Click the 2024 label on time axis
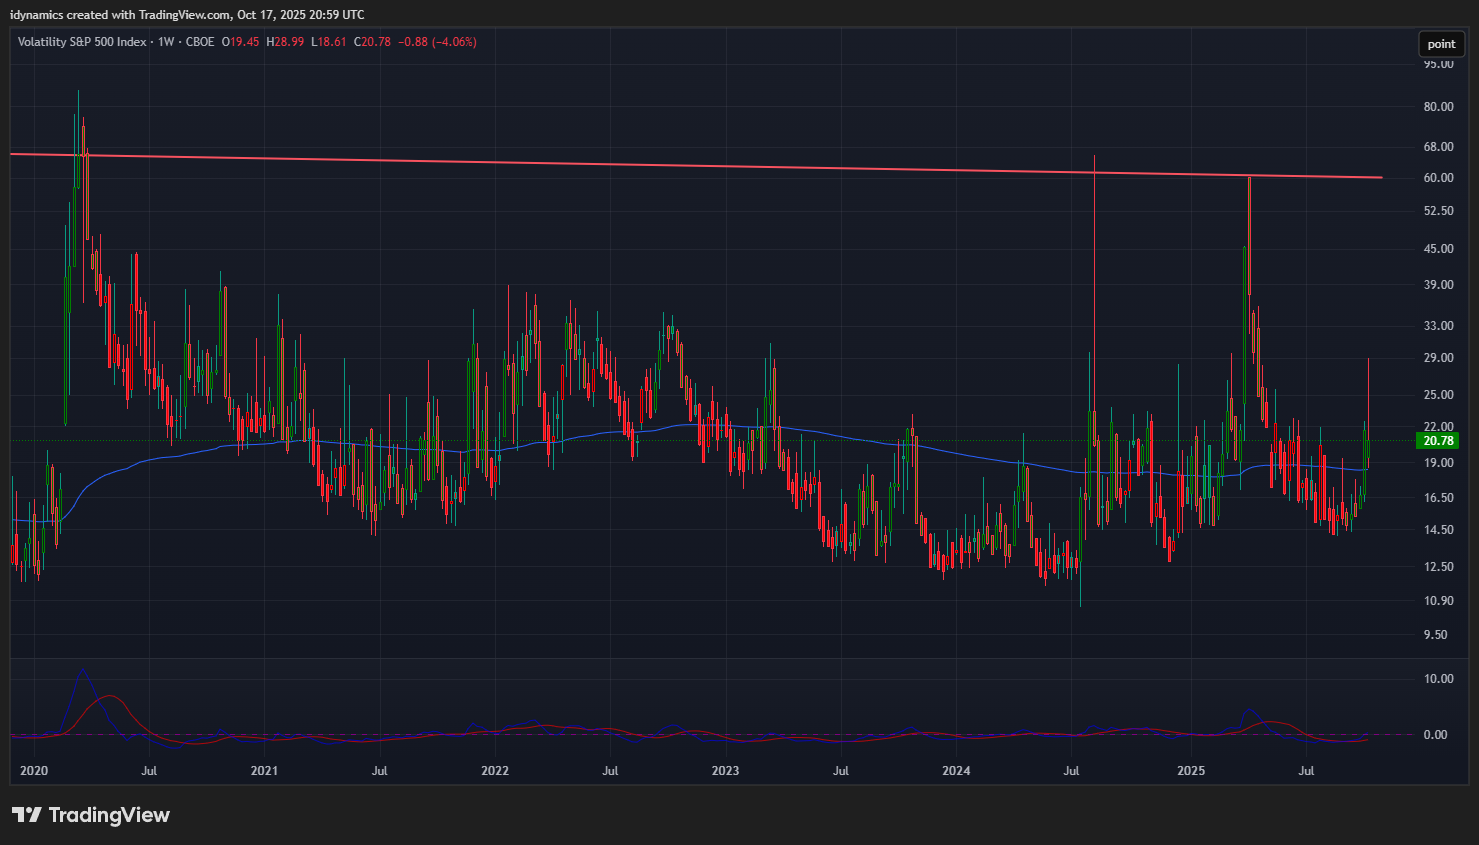This screenshot has height=845, width=1479. [x=956, y=771]
